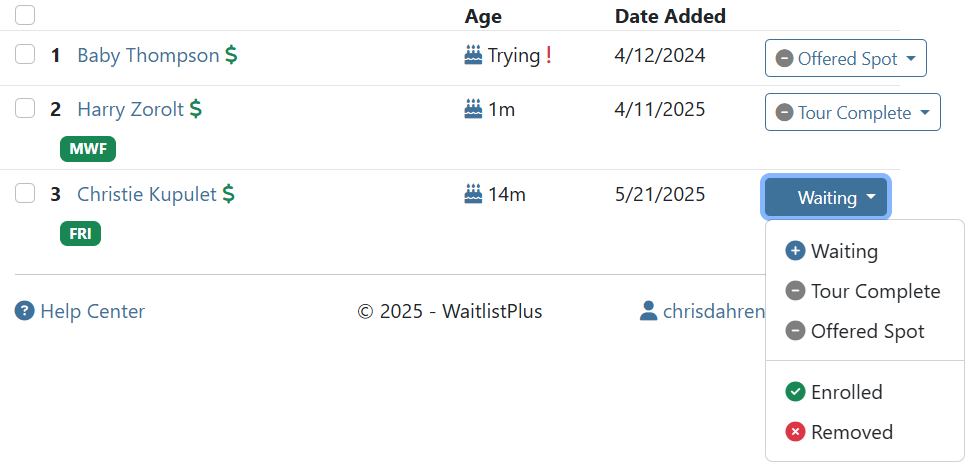Screen dimensions: 977x476
Task: Click the birthday cake icon in Harry Zorolt's row
Action: pos(474,109)
